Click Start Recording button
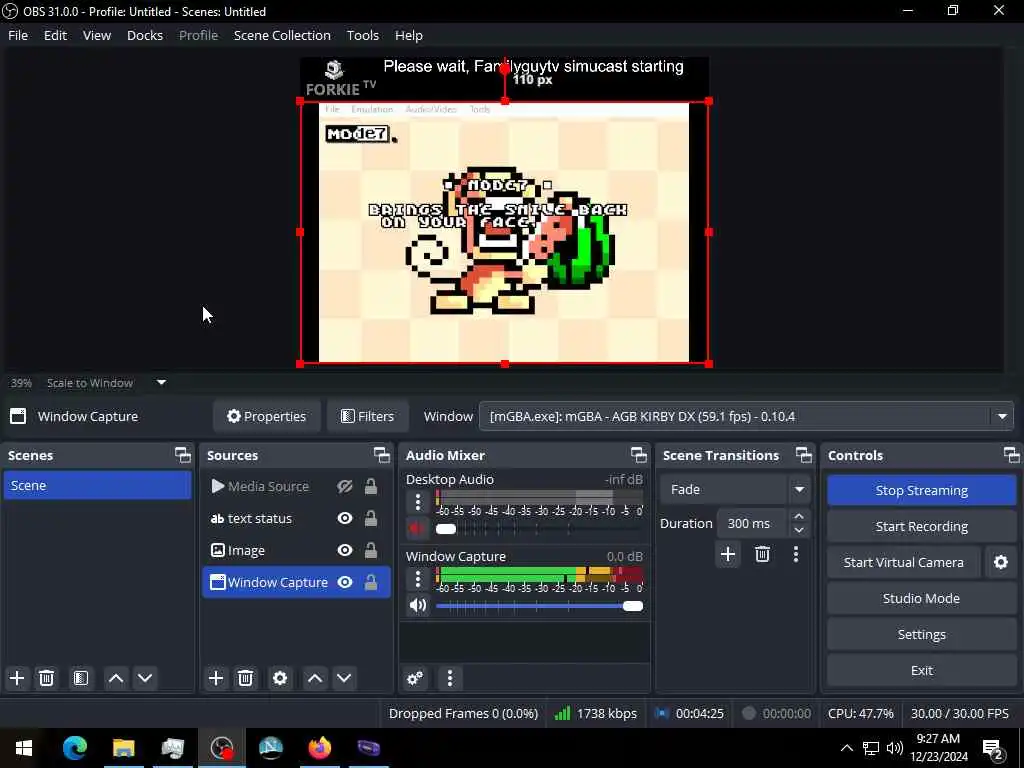This screenshot has height=768, width=1024. tap(921, 526)
